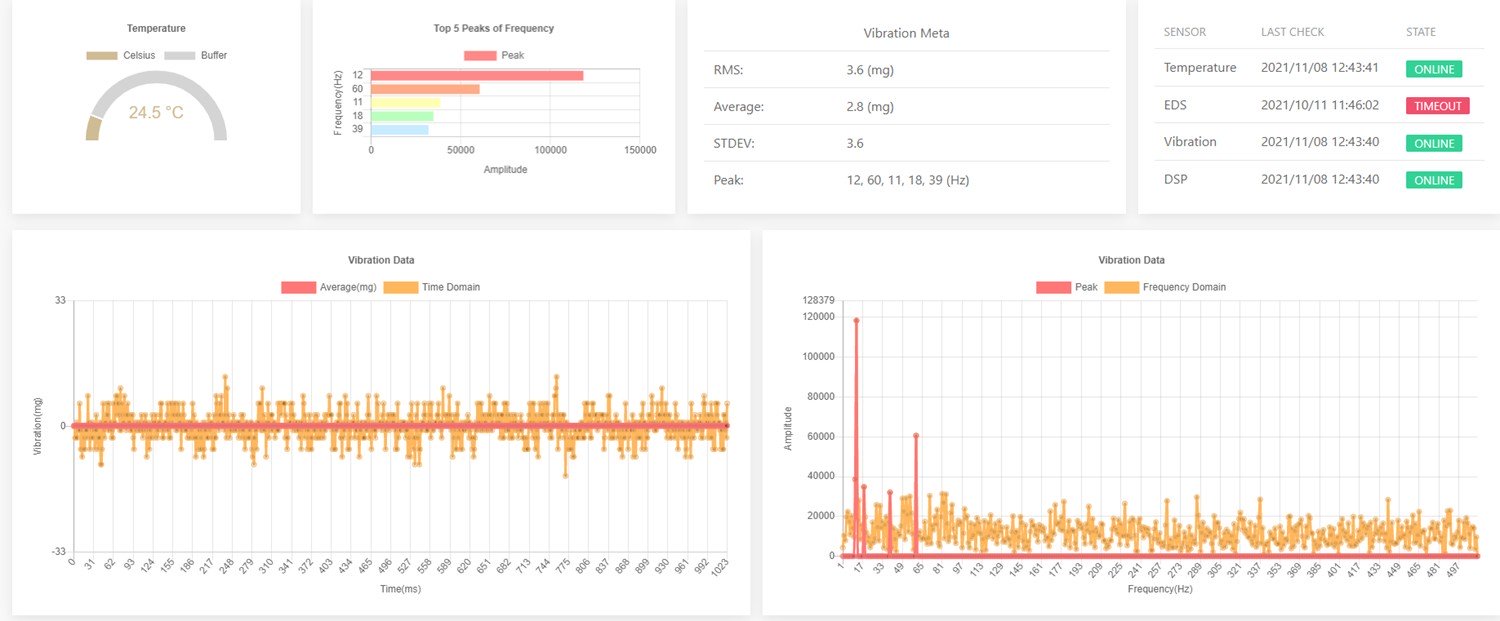
Task: Click the 39 Hz bar in Top 5 Peaks
Action: click(400, 130)
